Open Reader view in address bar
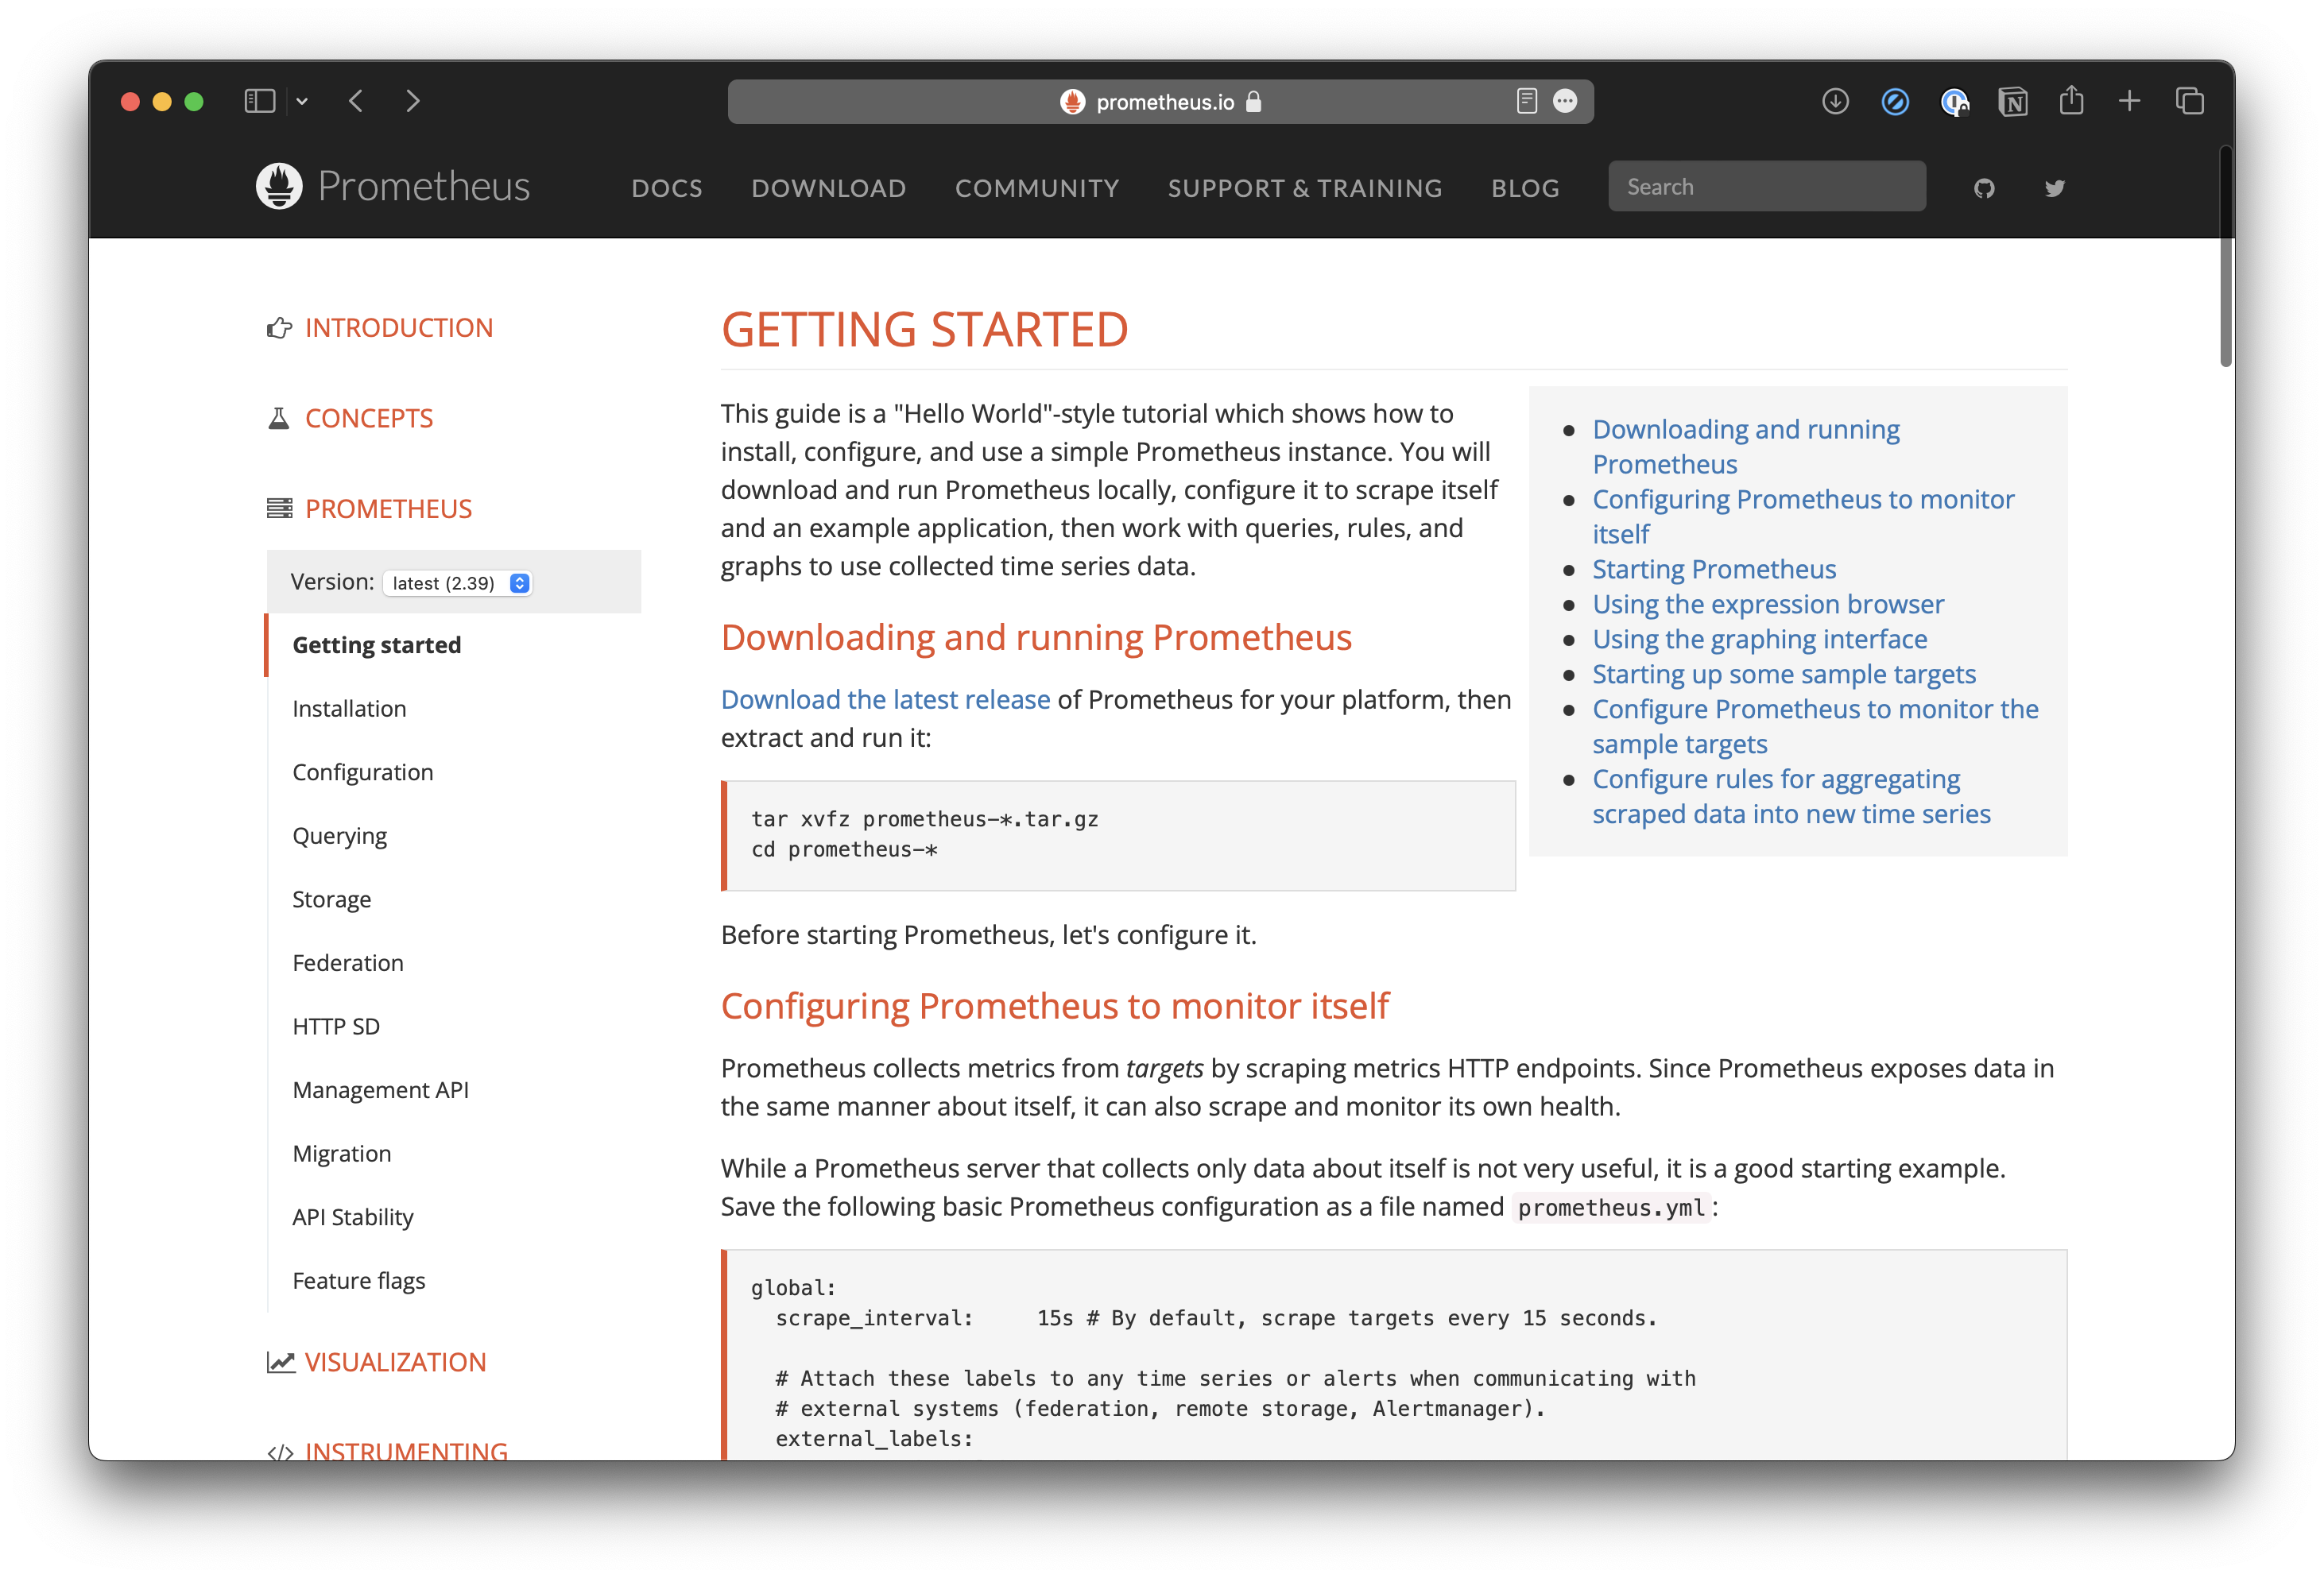This screenshot has height=1578, width=2324. [1526, 101]
